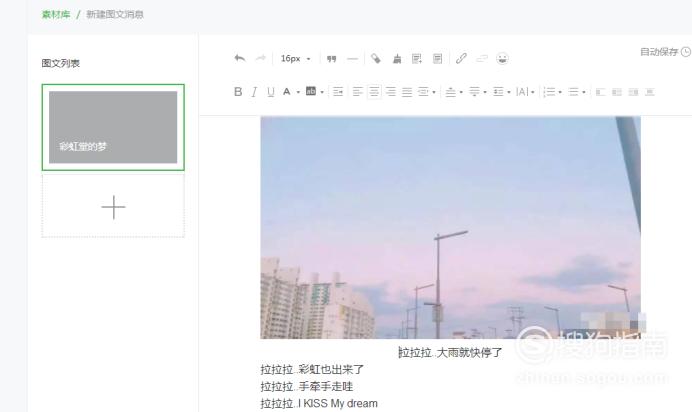Expand the ordered list style dropdown
The image size is (692, 412).
(x=560, y=92)
